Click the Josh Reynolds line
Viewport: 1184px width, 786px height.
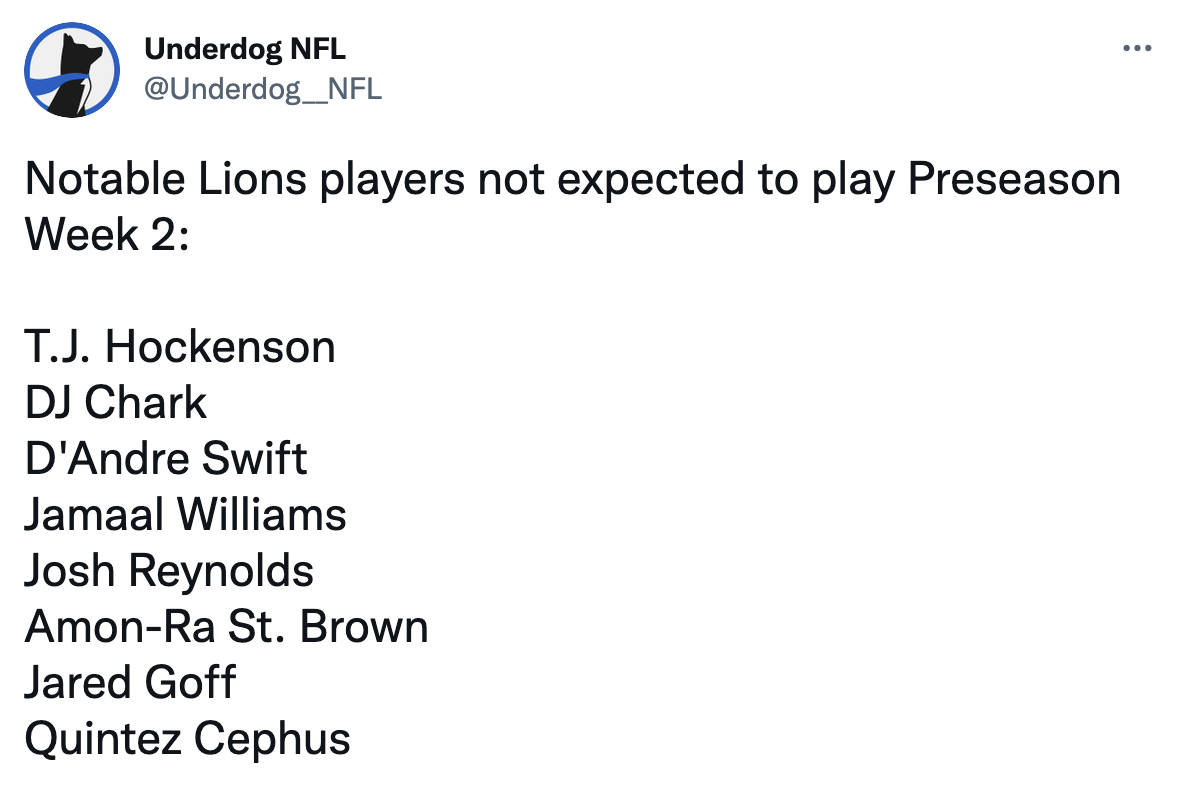point(169,571)
